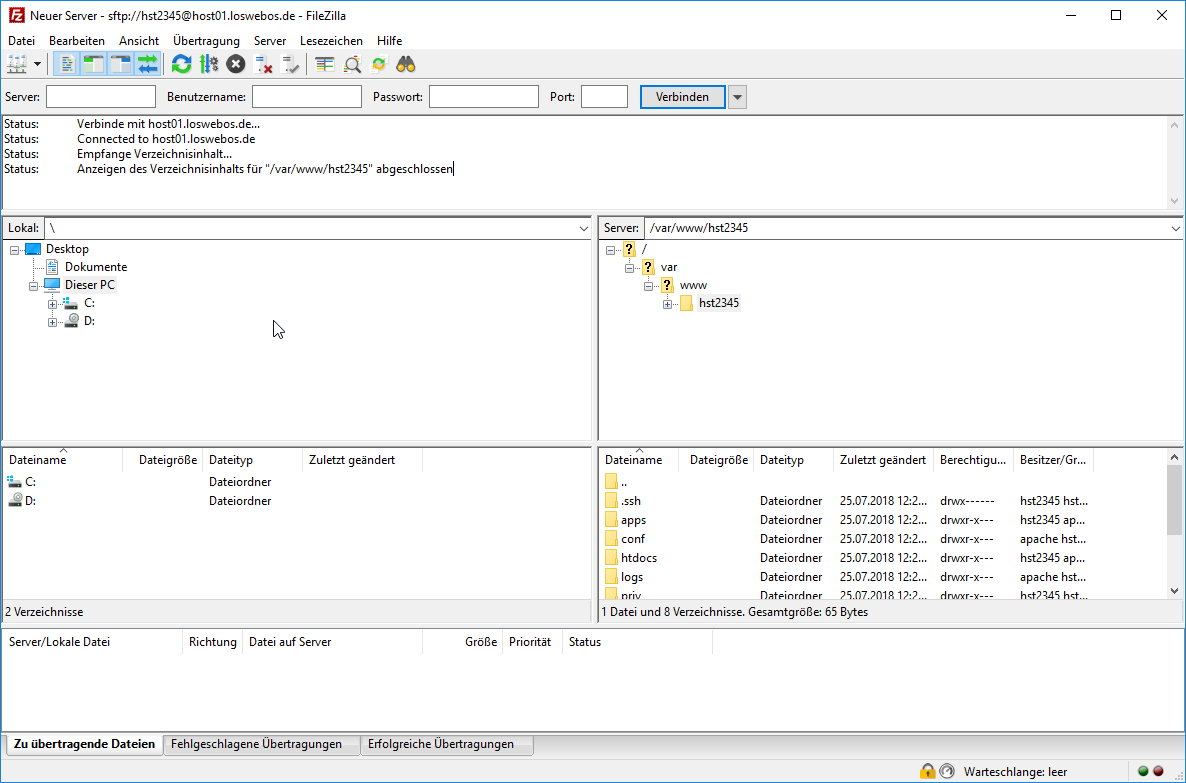This screenshot has width=1186, height=783.
Task: Cancel current operation with the X icon
Action: pos(235,64)
